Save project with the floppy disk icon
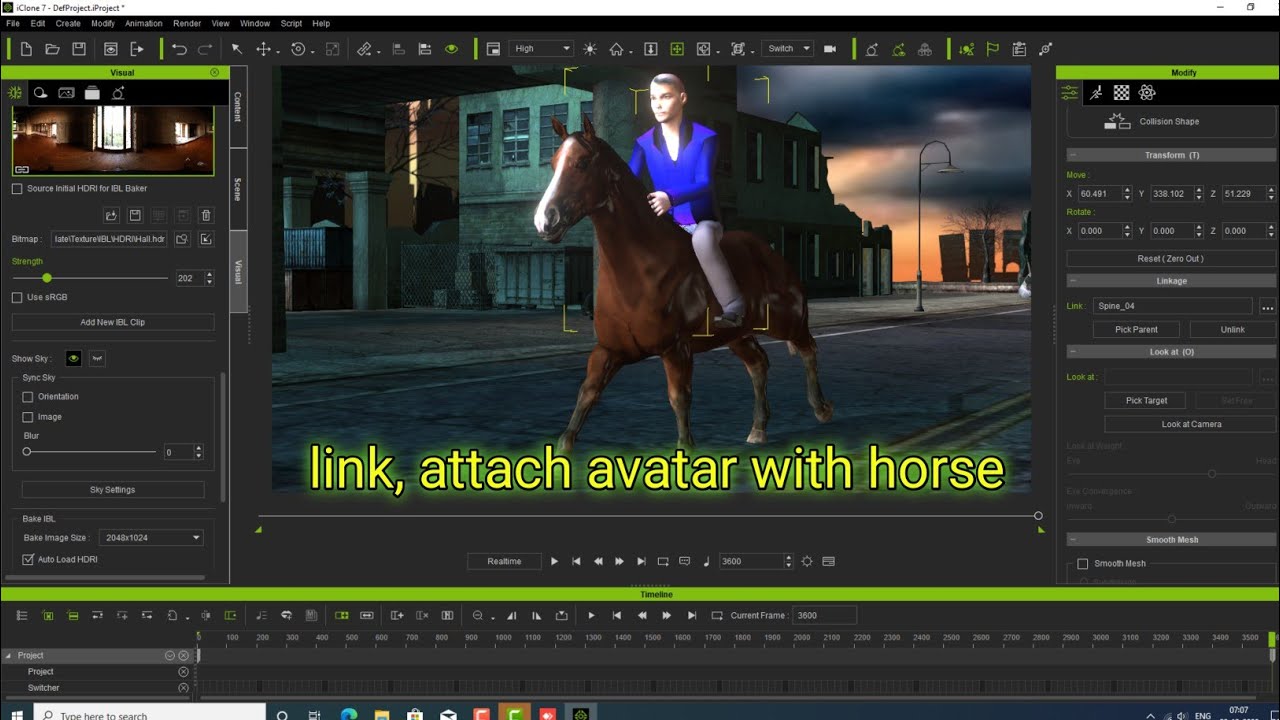The height and width of the screenshot is (720, 1280). (x=79, y=49)
